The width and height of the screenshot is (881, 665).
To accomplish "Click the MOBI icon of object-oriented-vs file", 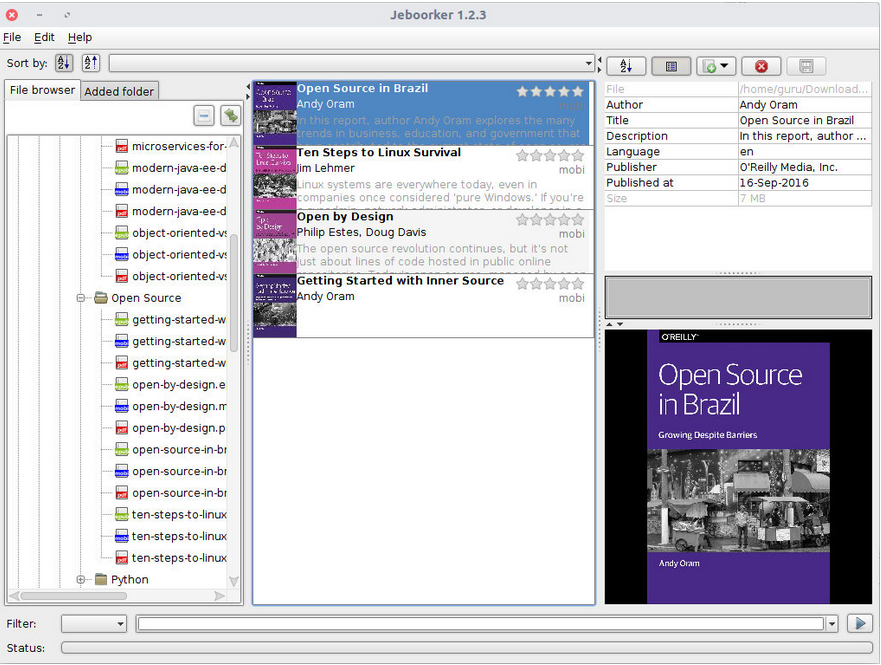I will click(121, 254).
